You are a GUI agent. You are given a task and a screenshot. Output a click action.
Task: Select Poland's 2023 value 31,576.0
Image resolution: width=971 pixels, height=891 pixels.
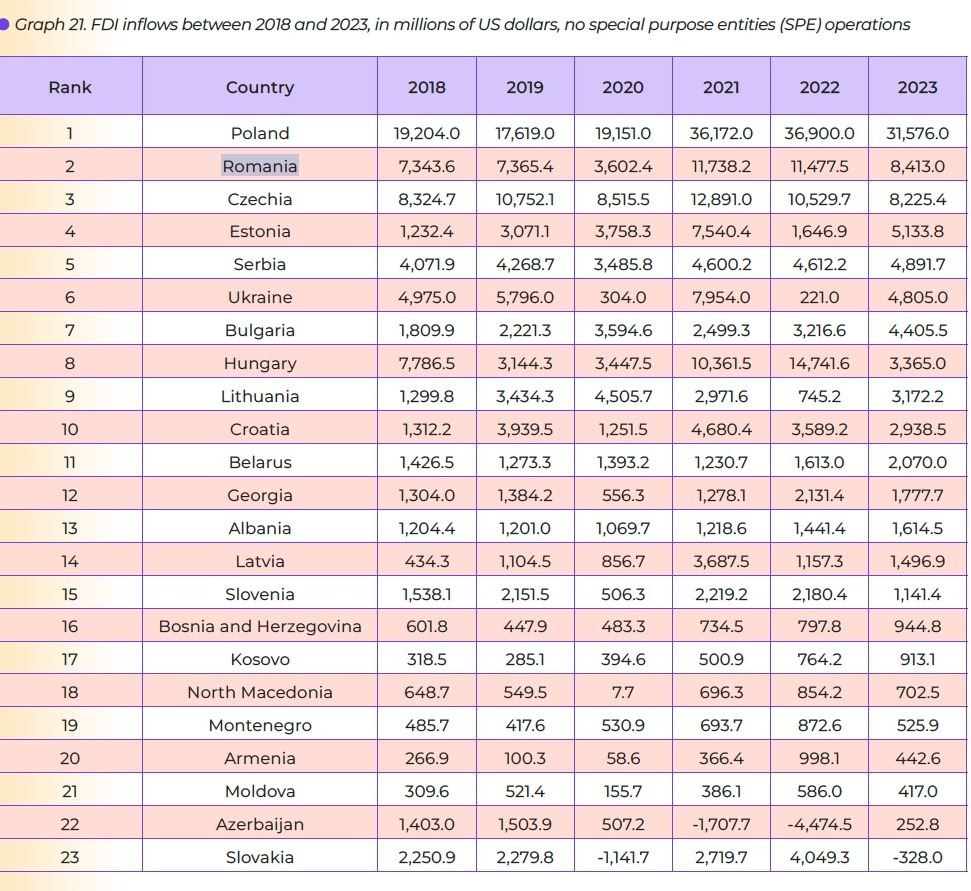[918, 133]
